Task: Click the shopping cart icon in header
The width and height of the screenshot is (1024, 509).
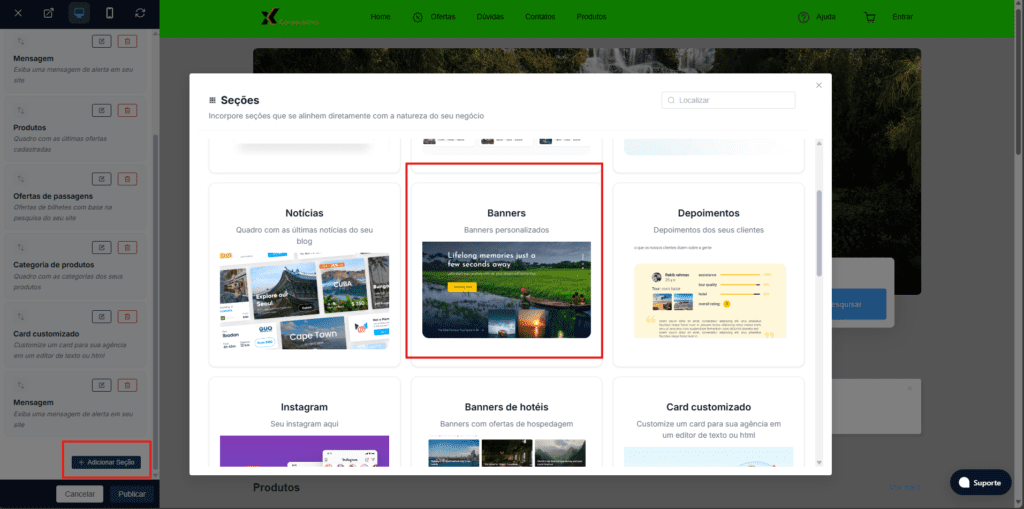Action: click(x=870, y=17)
